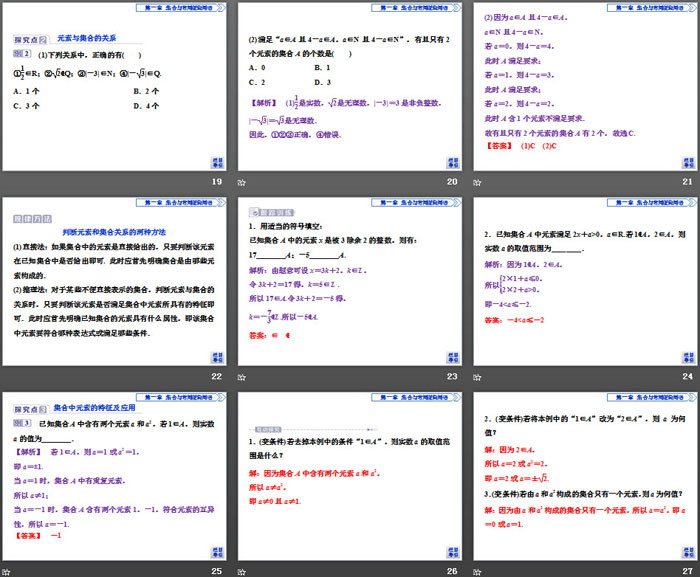700x577 pixels.
Task: Select slide 19 thumbnail about element-set relations
Action: (x=114, y=87)
